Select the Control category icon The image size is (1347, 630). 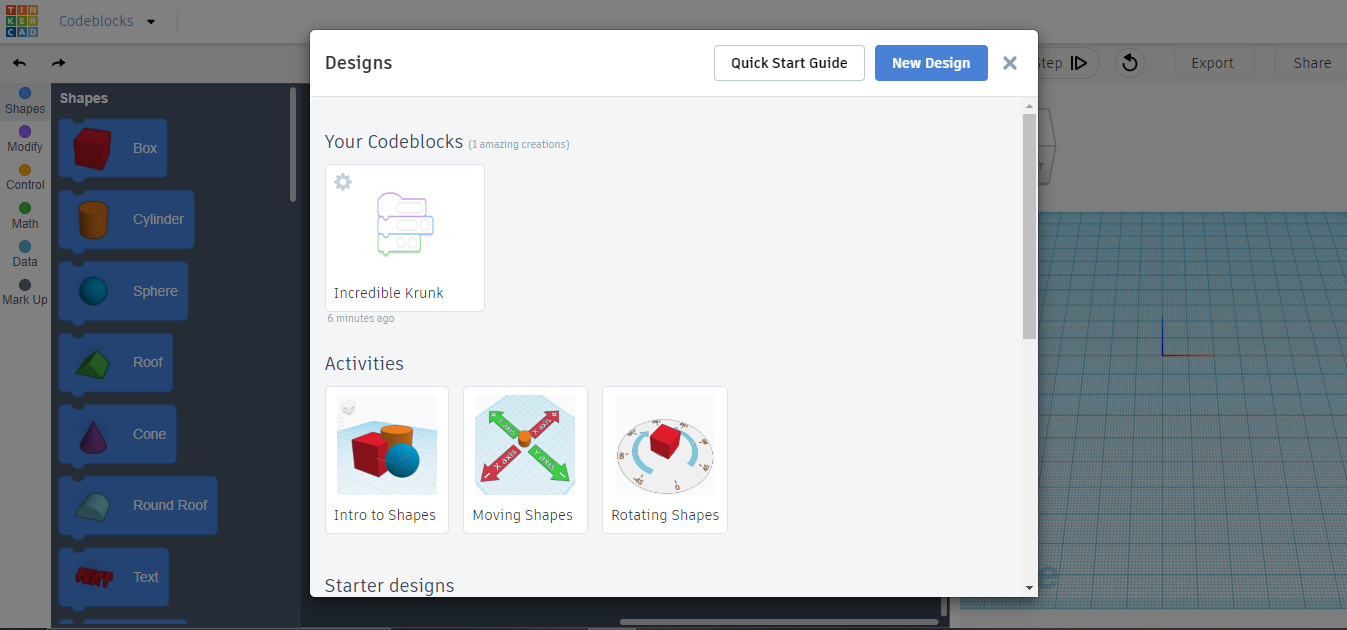coord(24,178)
